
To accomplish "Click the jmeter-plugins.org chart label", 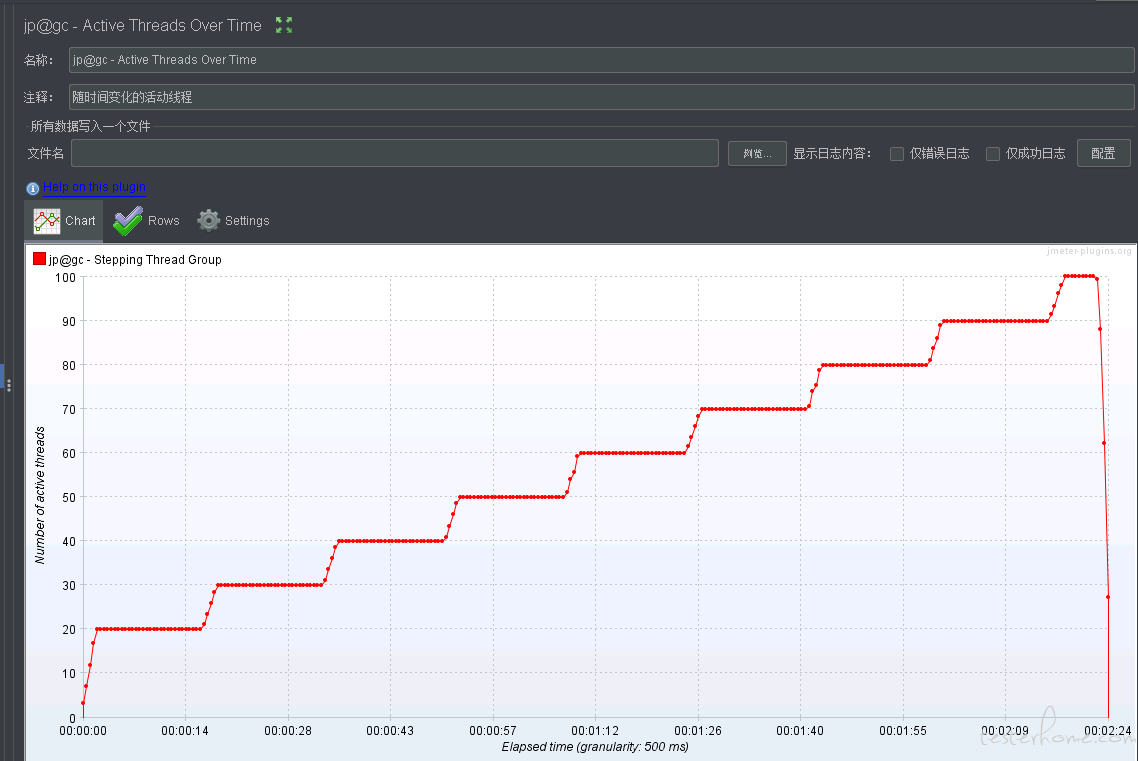I will click(x=1089, y=251).
